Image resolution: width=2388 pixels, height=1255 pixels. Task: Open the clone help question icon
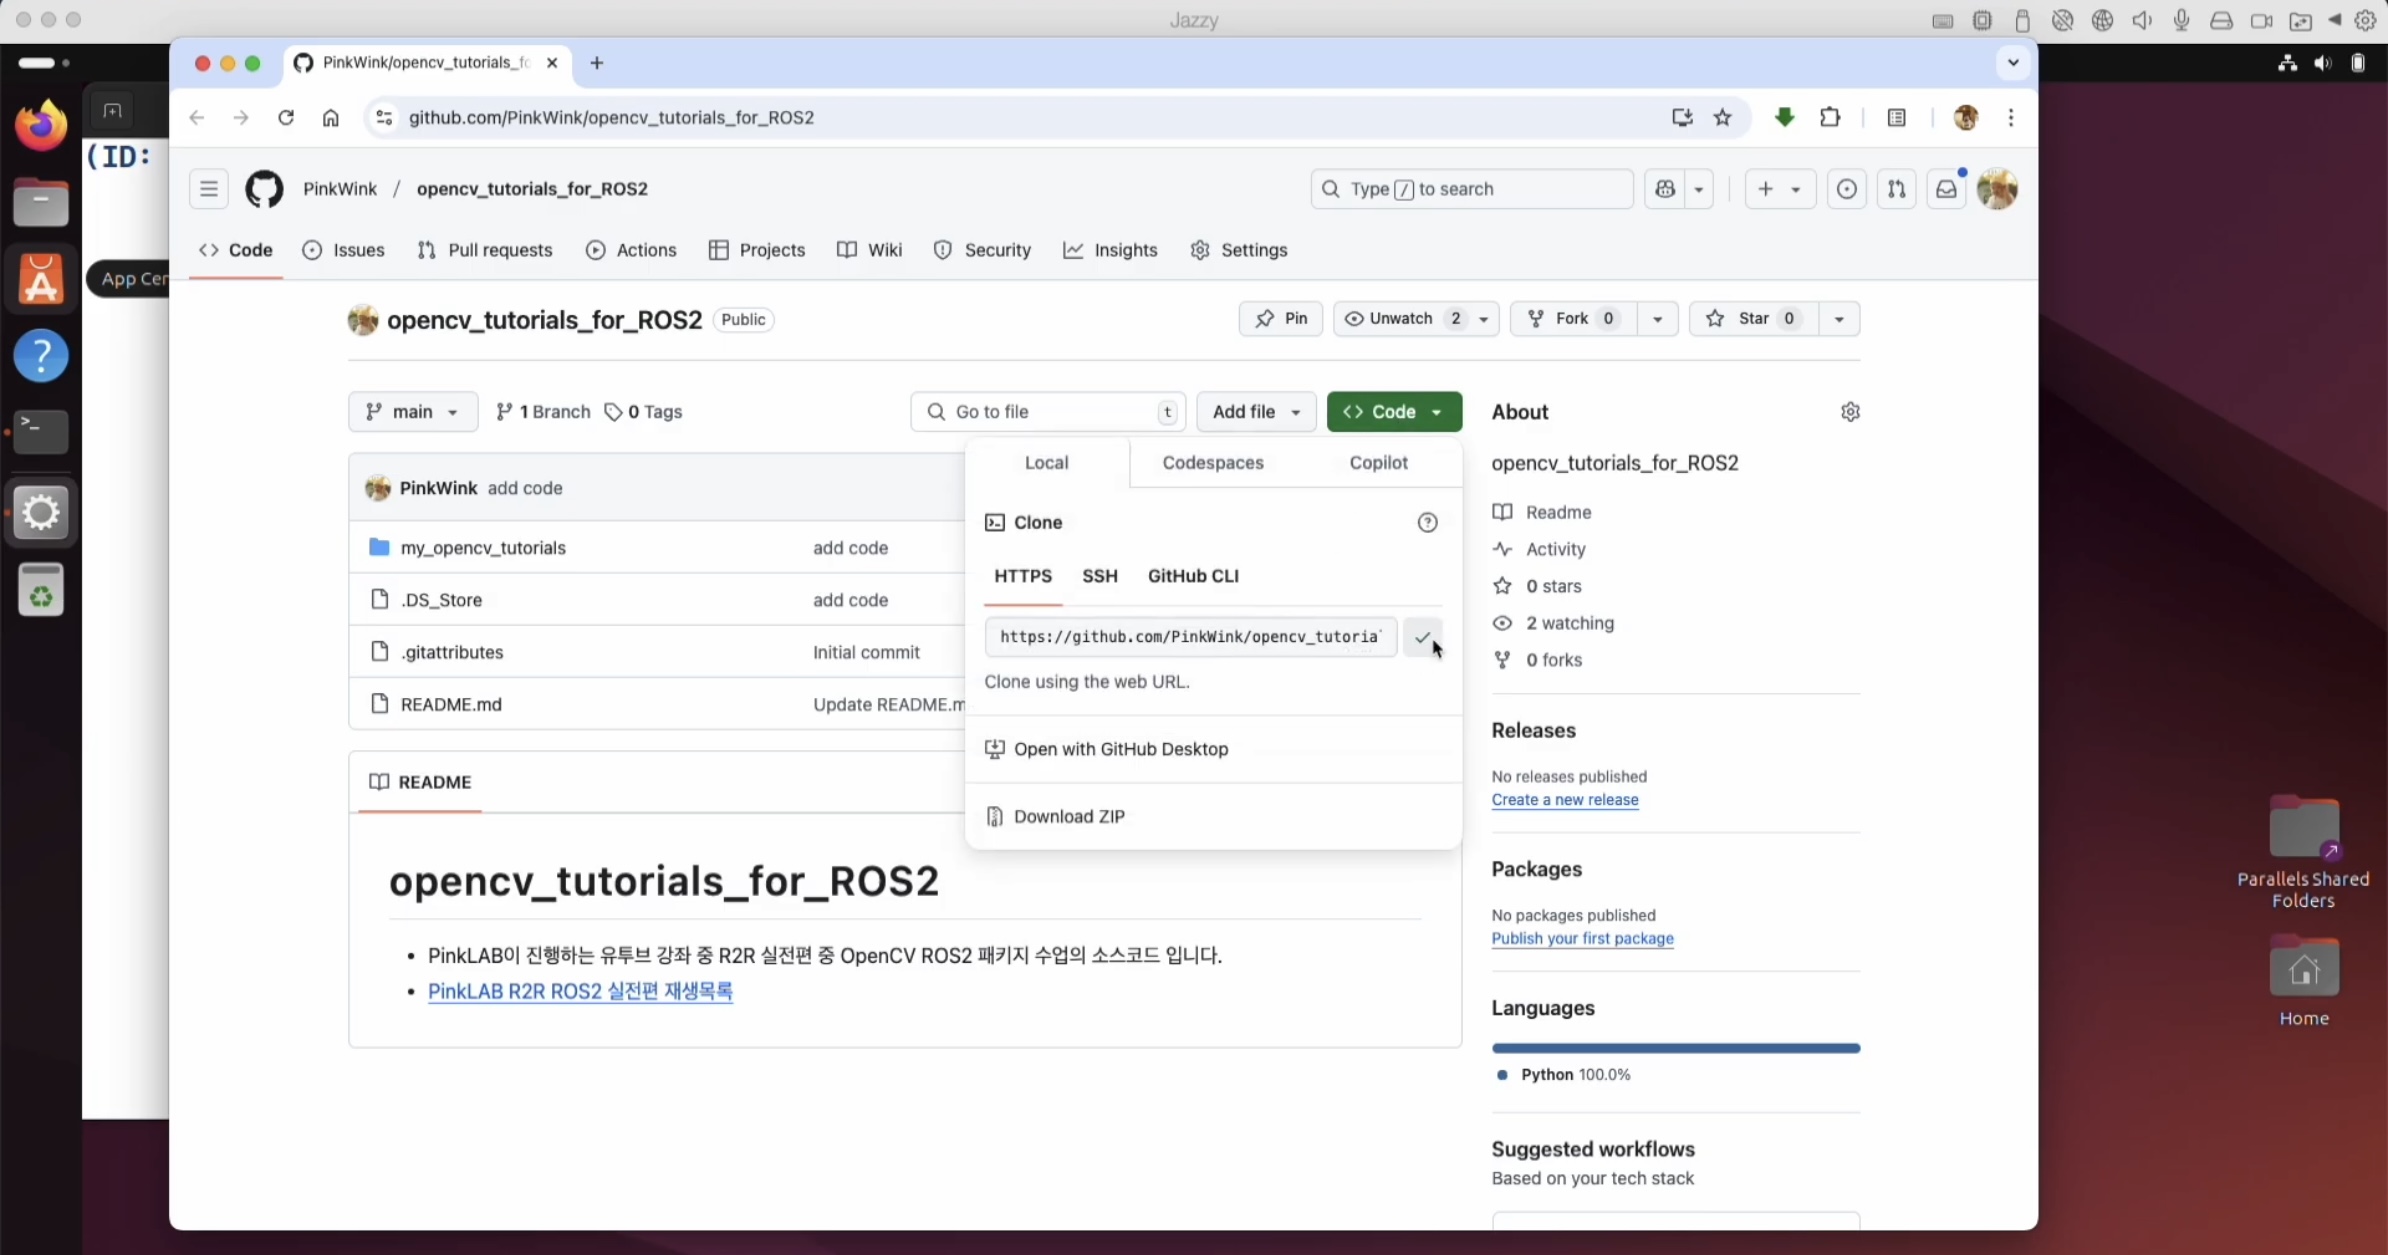click(x=1427, y=522)
